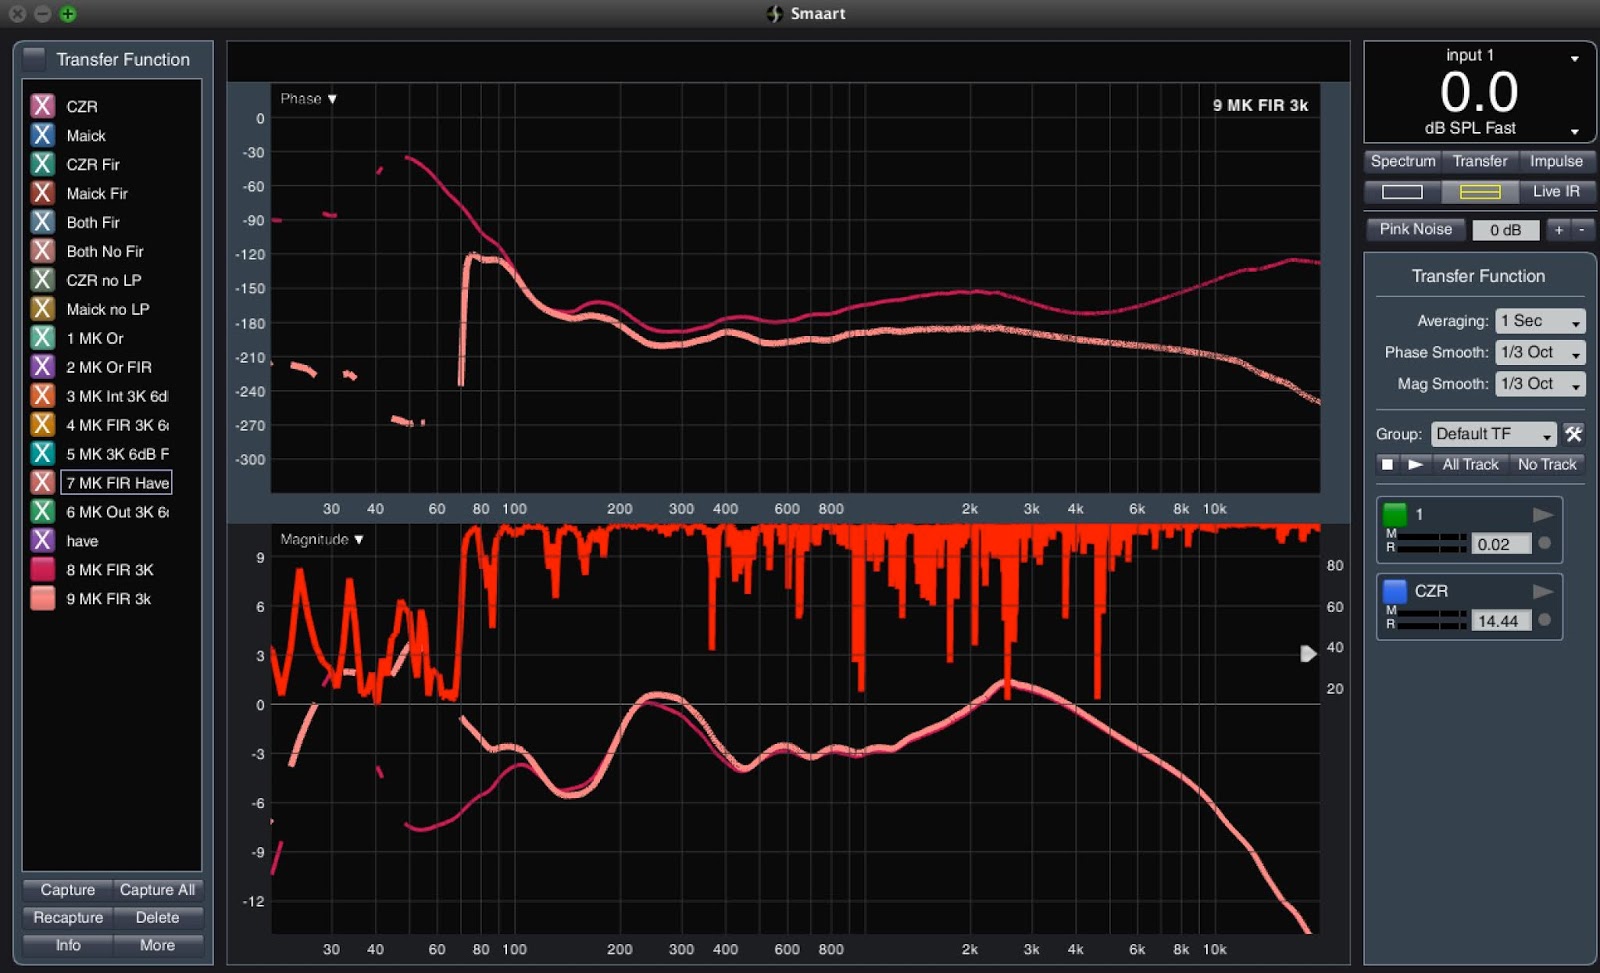Viewport: 1600px width, 973px height.
Task: Click the 0 dB generator level field
Action: pos(1505,230)
